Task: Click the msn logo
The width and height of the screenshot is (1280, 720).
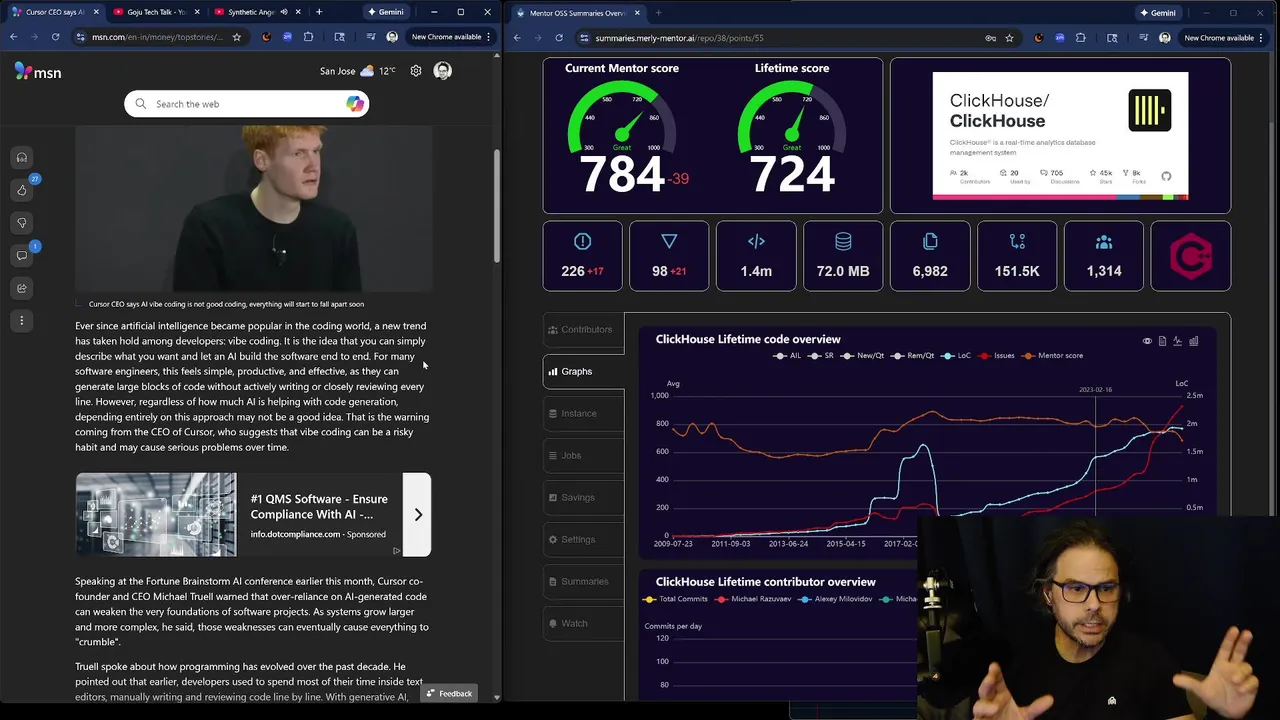Action: click(x=38, y=72)
